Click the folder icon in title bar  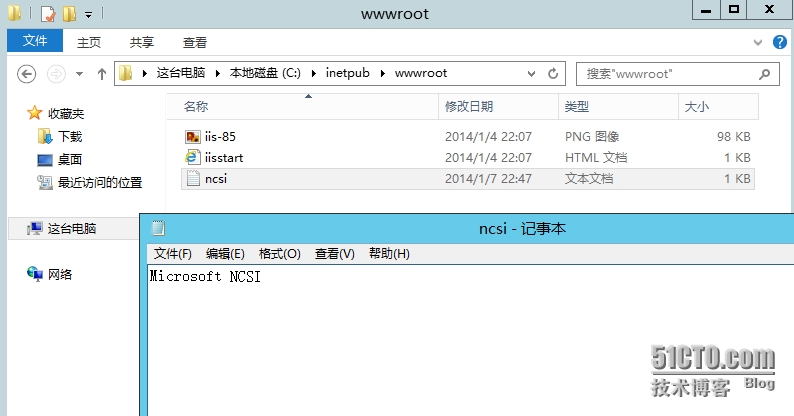coord(14,13)
